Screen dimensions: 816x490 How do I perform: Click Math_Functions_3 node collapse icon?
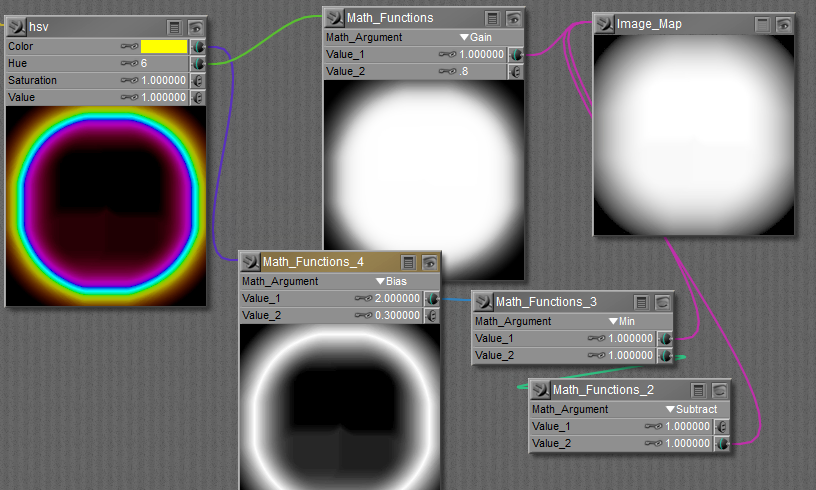pos(483,302)
